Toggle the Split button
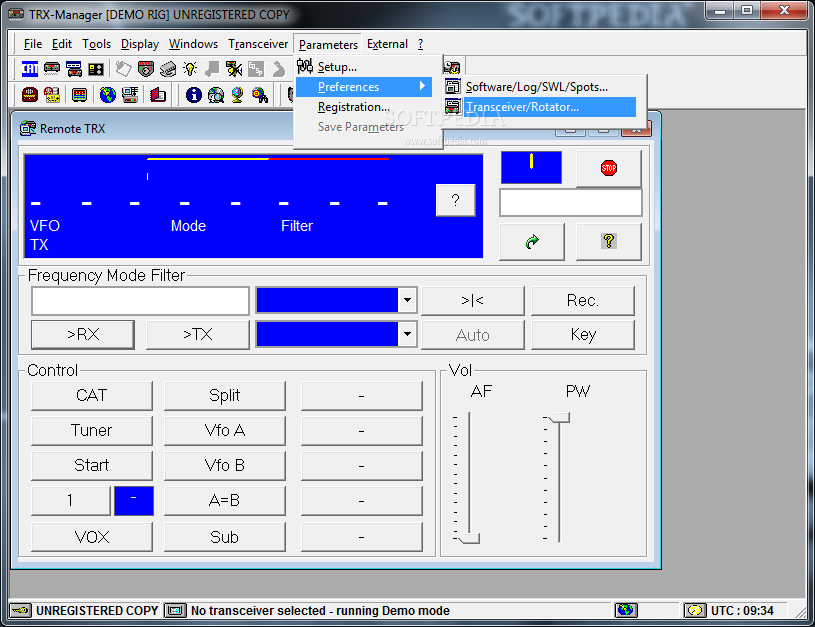815x627 pixels. pos(225,396)
